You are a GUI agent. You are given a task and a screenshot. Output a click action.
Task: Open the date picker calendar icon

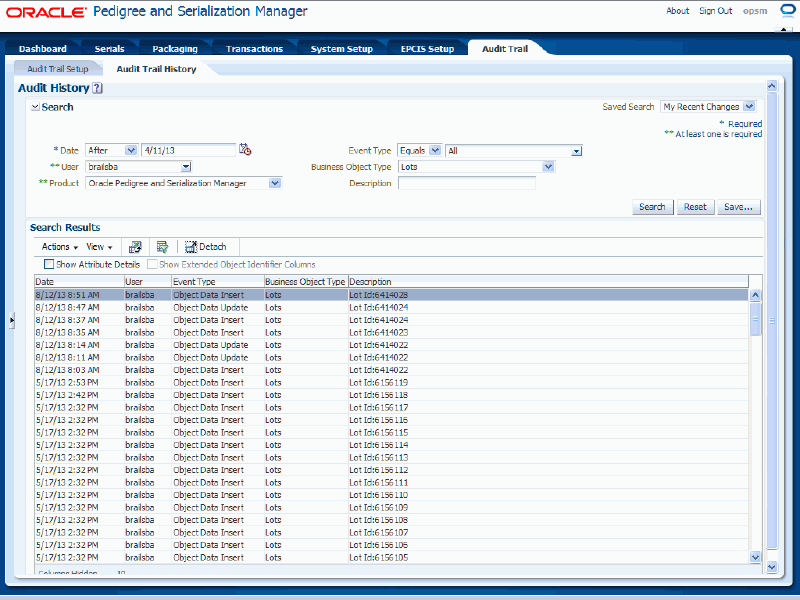pos(245,149)
